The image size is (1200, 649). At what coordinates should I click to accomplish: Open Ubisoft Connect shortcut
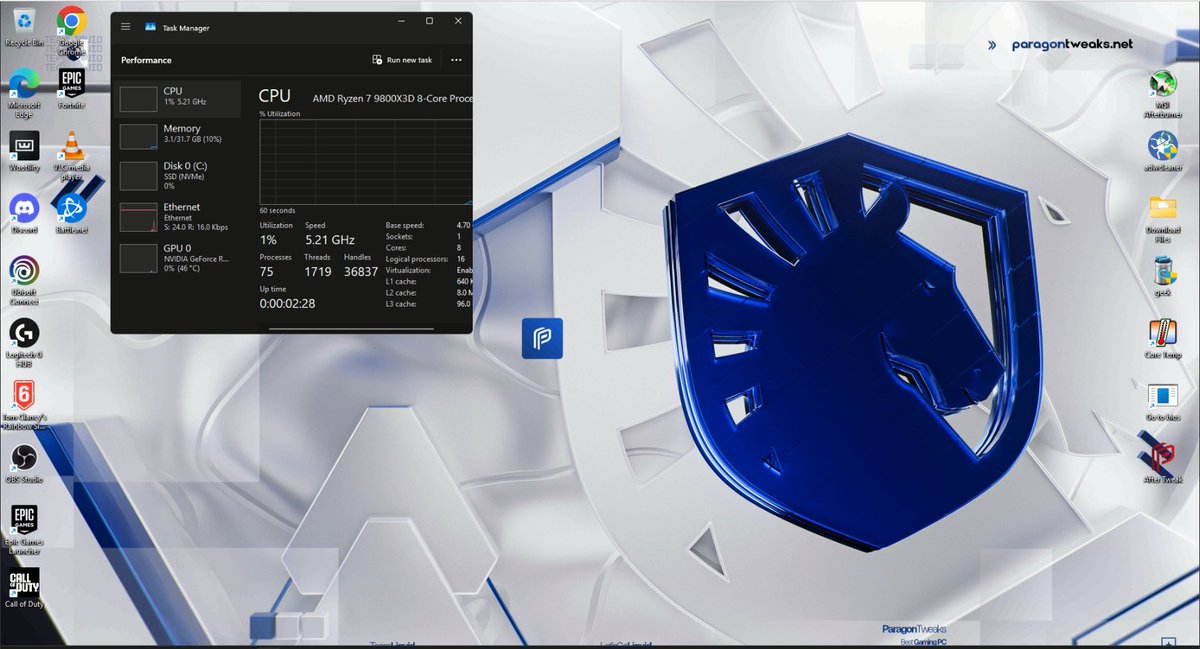pos(24,281)
